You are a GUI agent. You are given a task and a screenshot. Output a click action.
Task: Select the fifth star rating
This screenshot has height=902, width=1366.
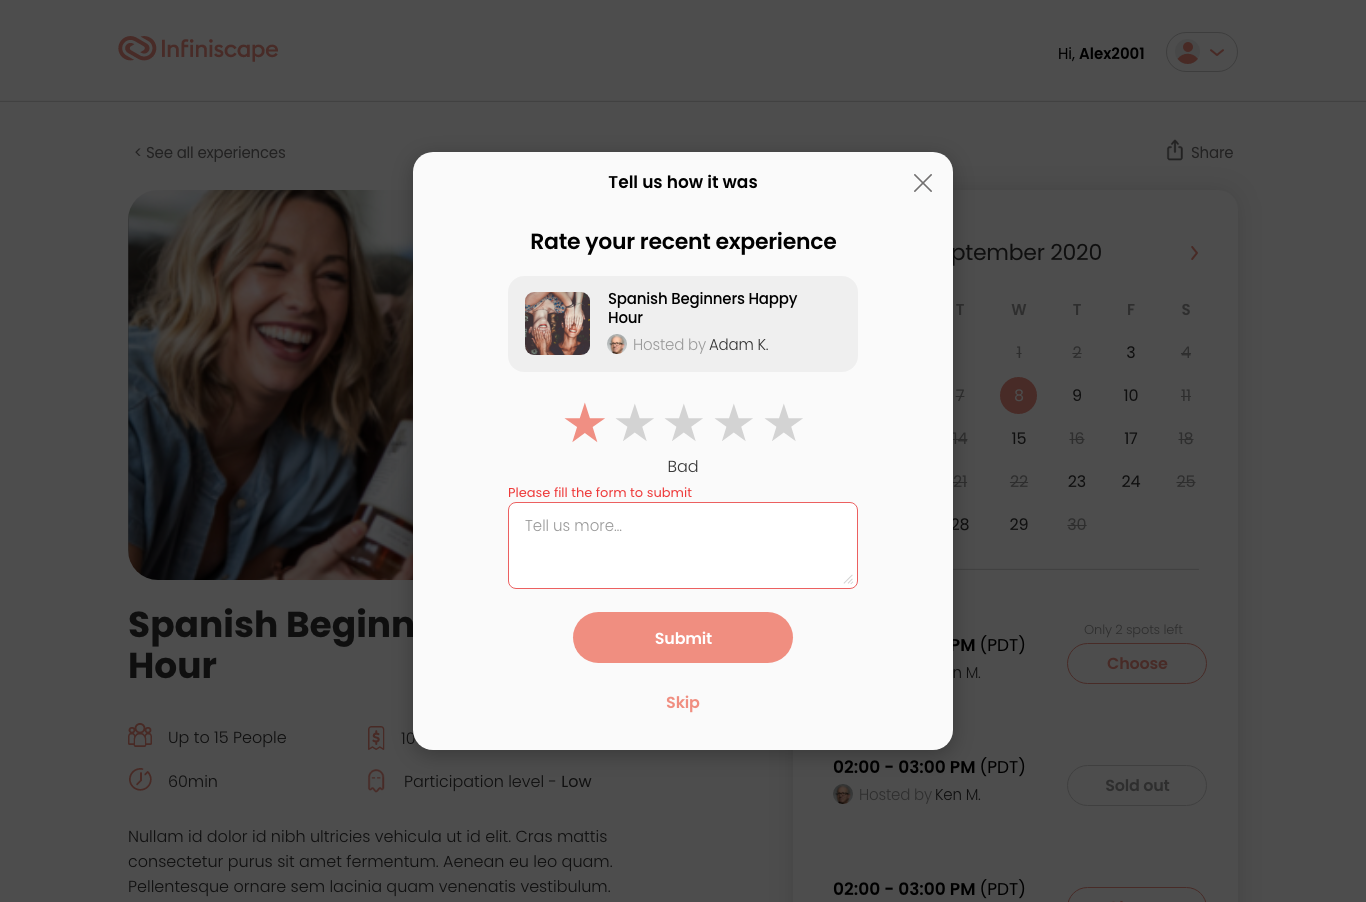[784, 423]
